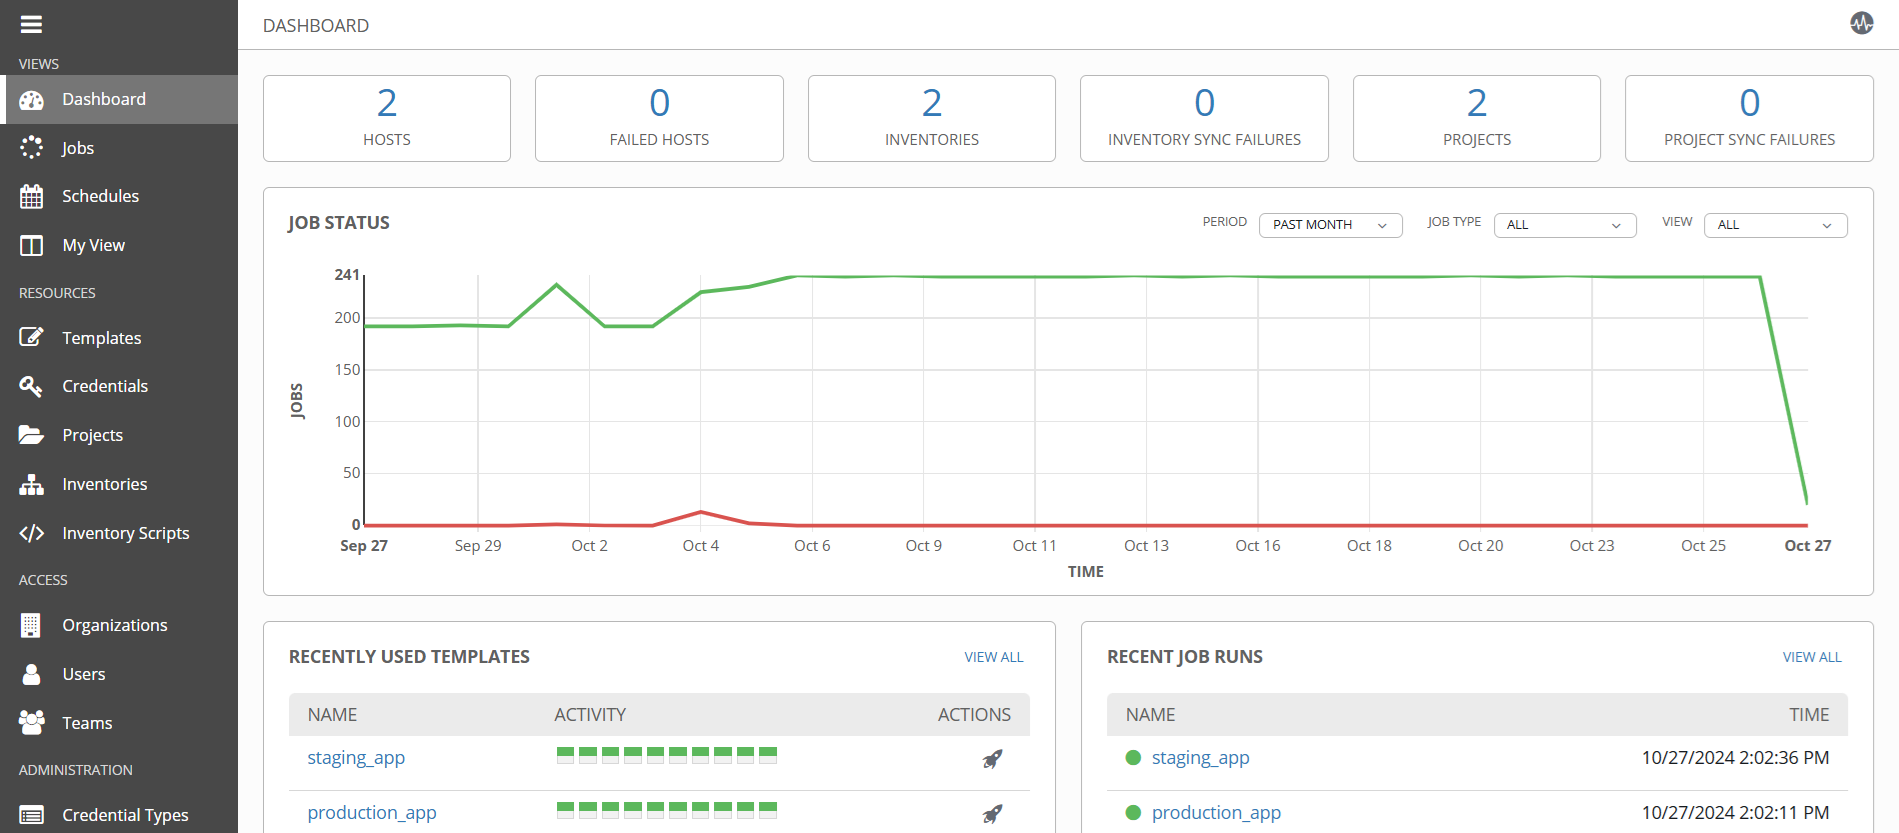1899x833 pixels.
Task: Open the Job Type dropdown
Action: [1565, 225]
